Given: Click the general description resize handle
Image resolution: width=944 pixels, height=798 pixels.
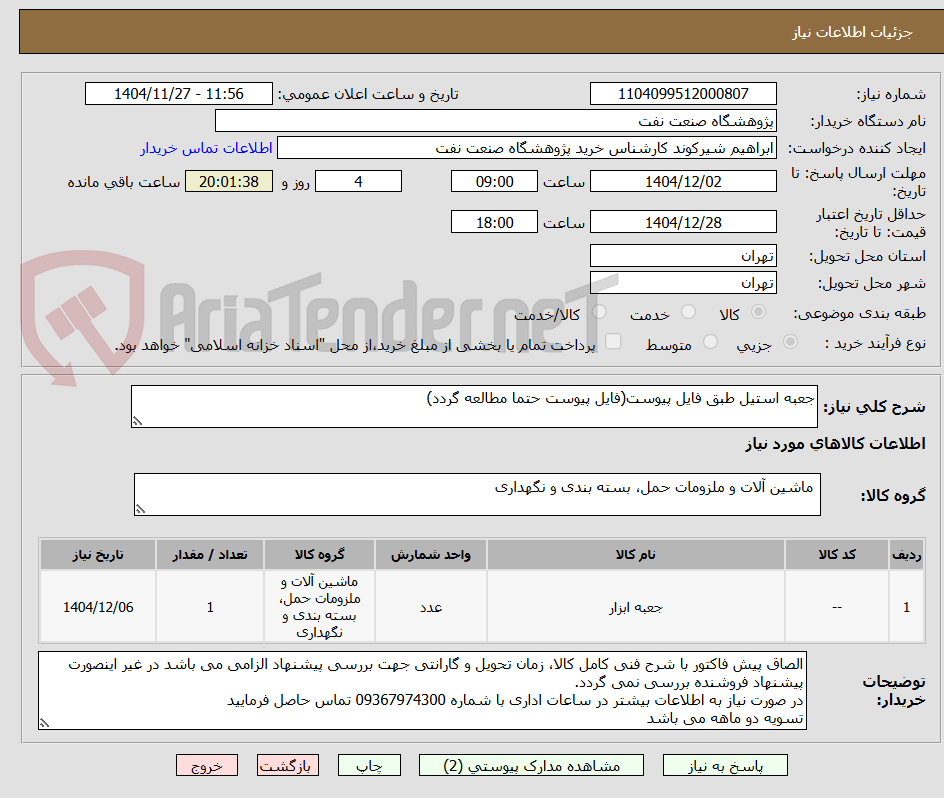Looking at the screenshot, I should click(x=138, y=422).
